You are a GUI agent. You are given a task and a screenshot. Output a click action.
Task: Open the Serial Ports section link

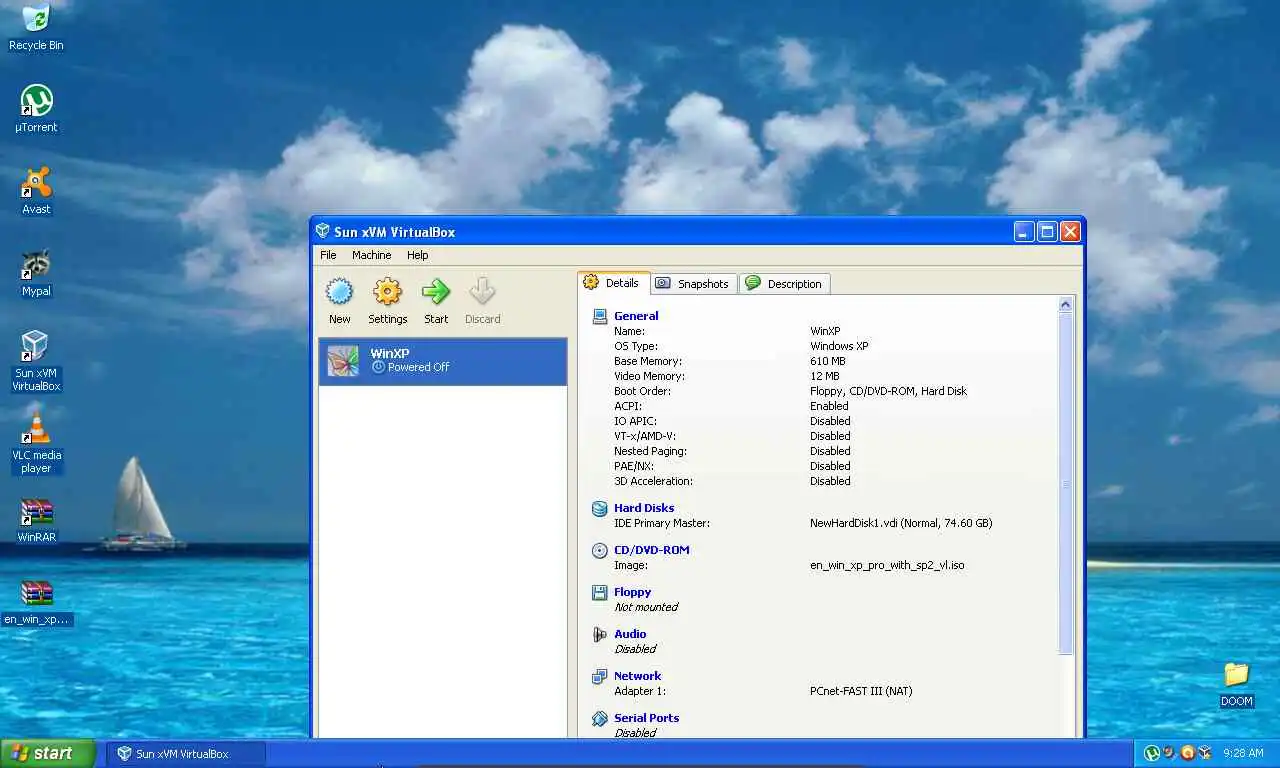point(646,718)
